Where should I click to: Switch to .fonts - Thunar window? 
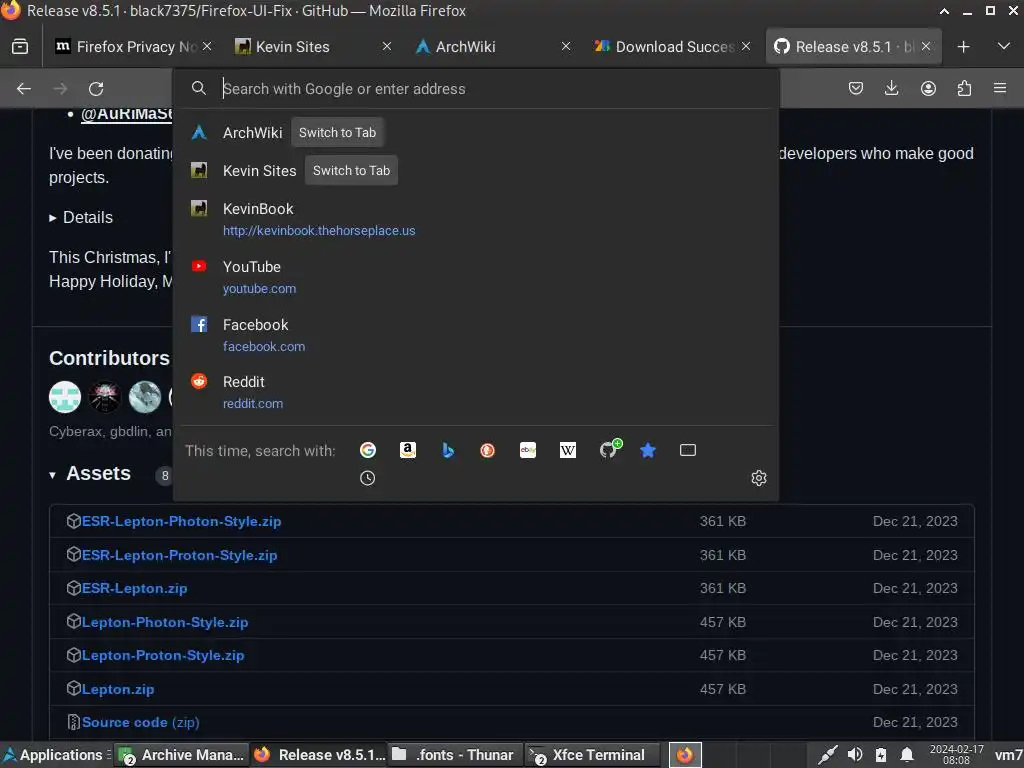point(456,755)
